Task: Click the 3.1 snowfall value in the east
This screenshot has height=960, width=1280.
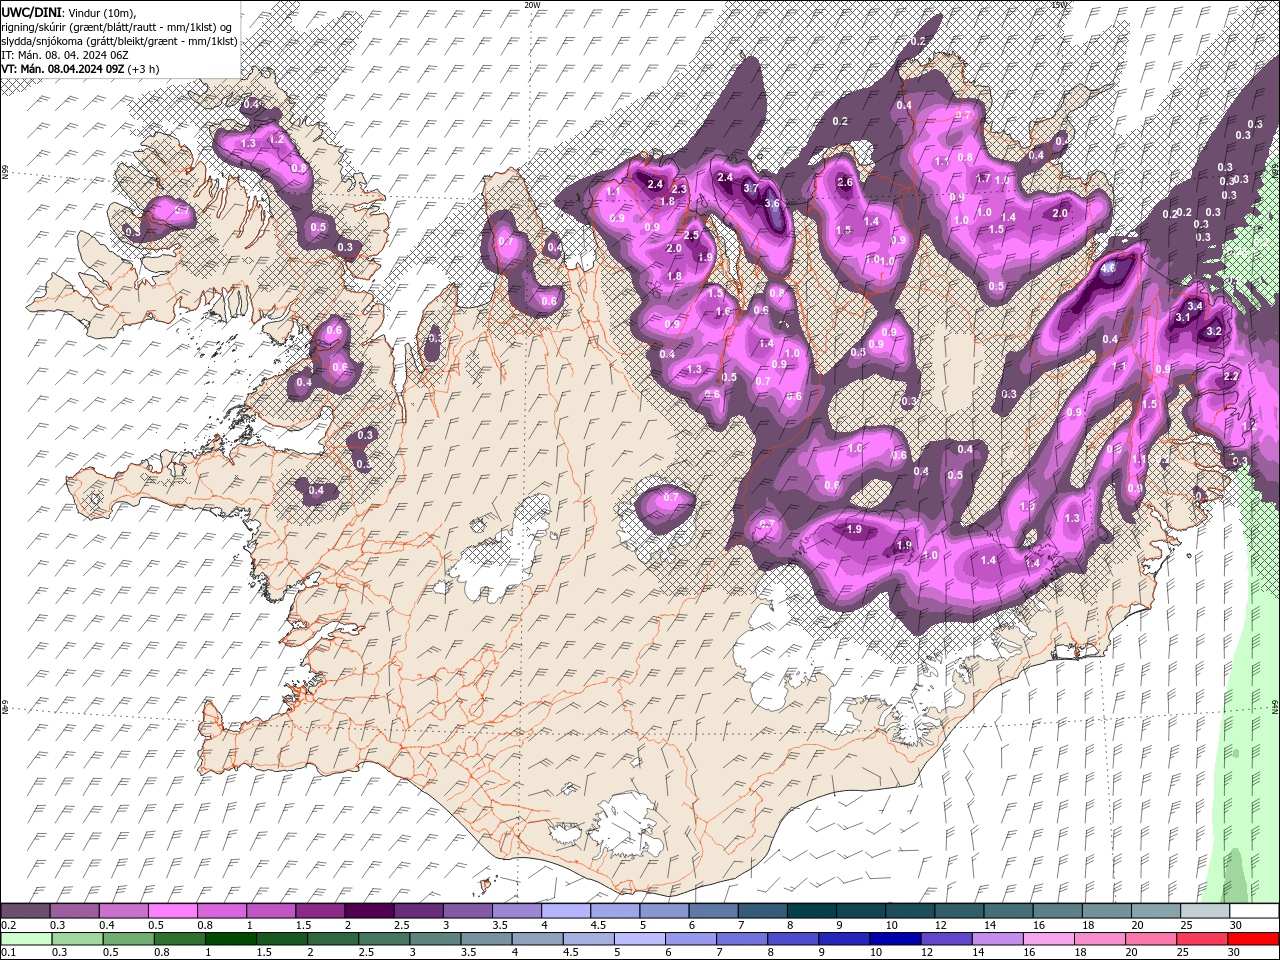Action: pyautogui.click(x=1182, y=317)
